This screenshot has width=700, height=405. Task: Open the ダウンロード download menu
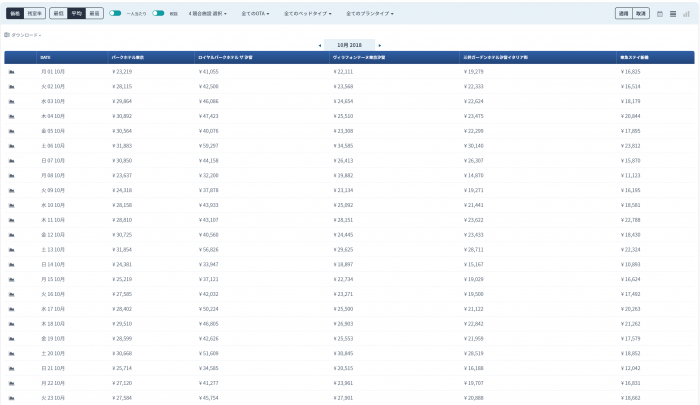click(x=23, y=35)
